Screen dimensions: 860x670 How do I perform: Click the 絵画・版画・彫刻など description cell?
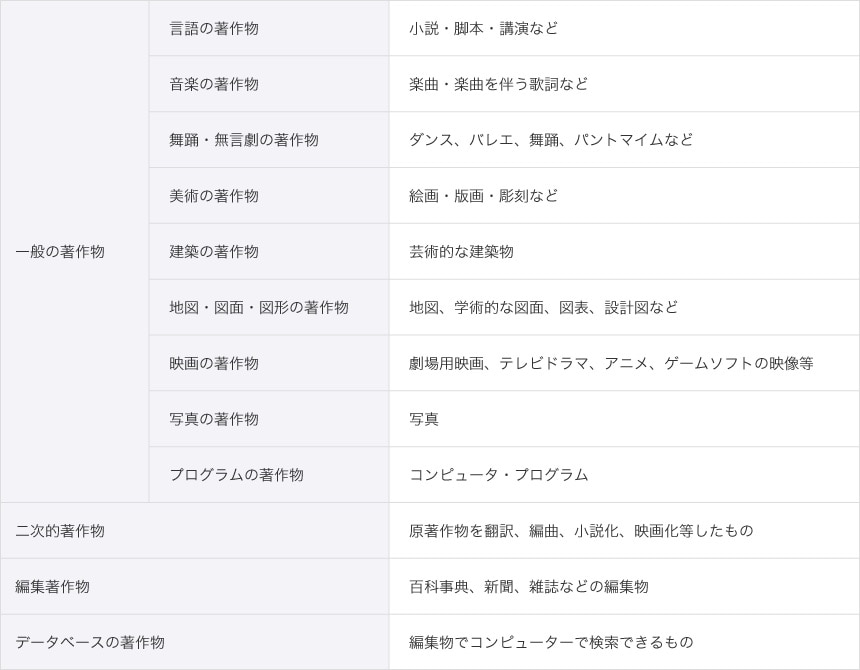coord(483,196)
